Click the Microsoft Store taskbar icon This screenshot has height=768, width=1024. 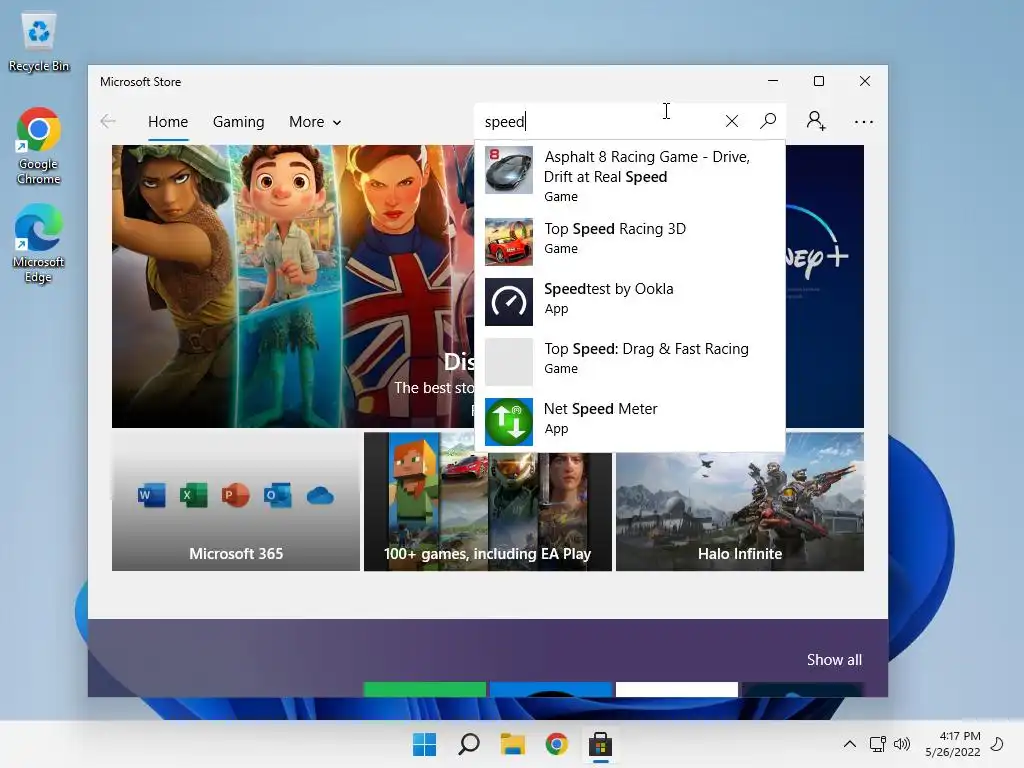point(600,744)
